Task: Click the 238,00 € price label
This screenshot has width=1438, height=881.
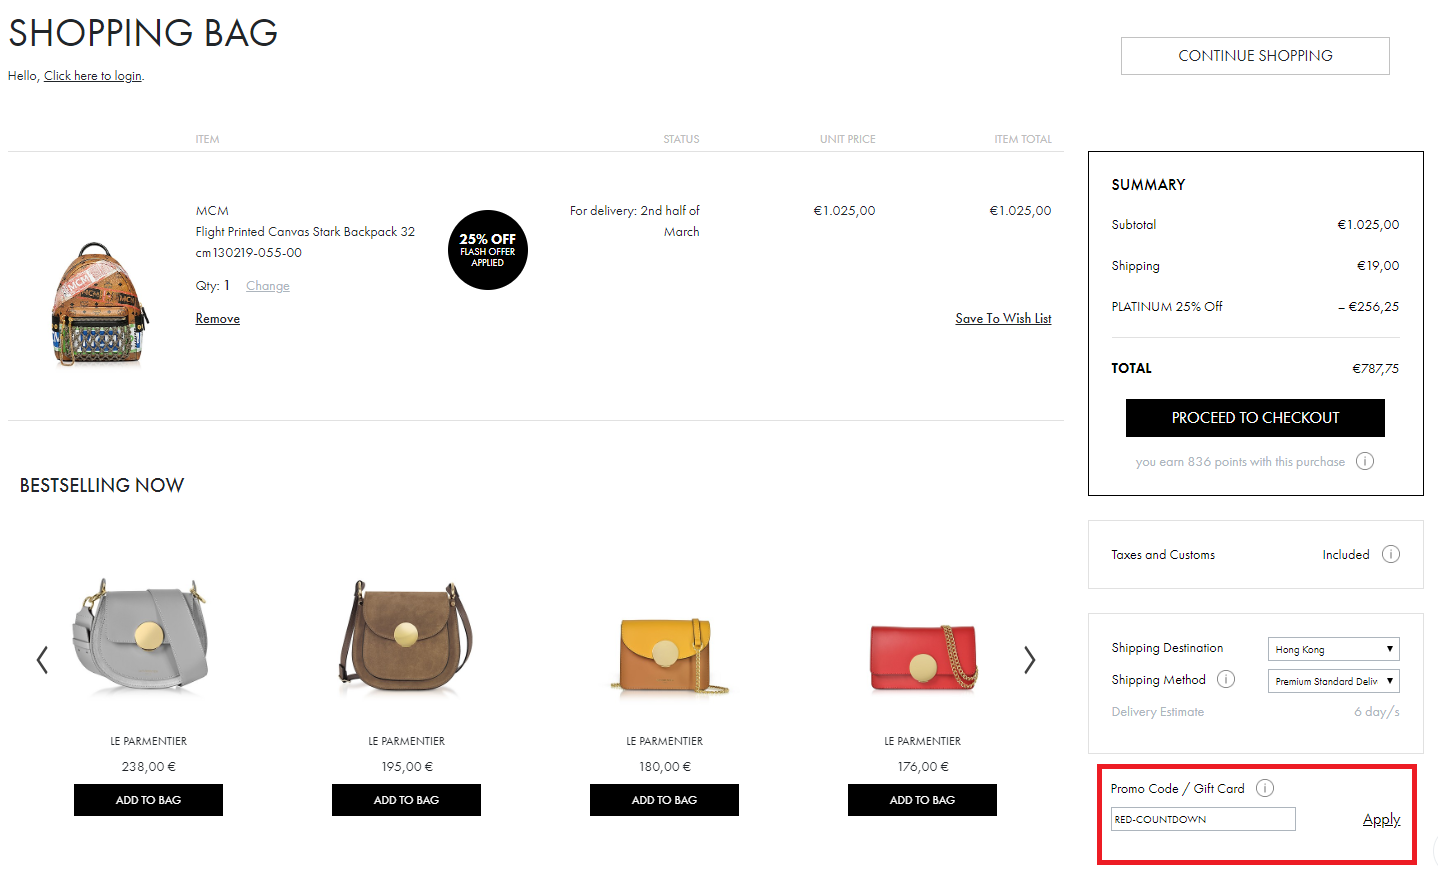Action: click(x=148, y=767)
